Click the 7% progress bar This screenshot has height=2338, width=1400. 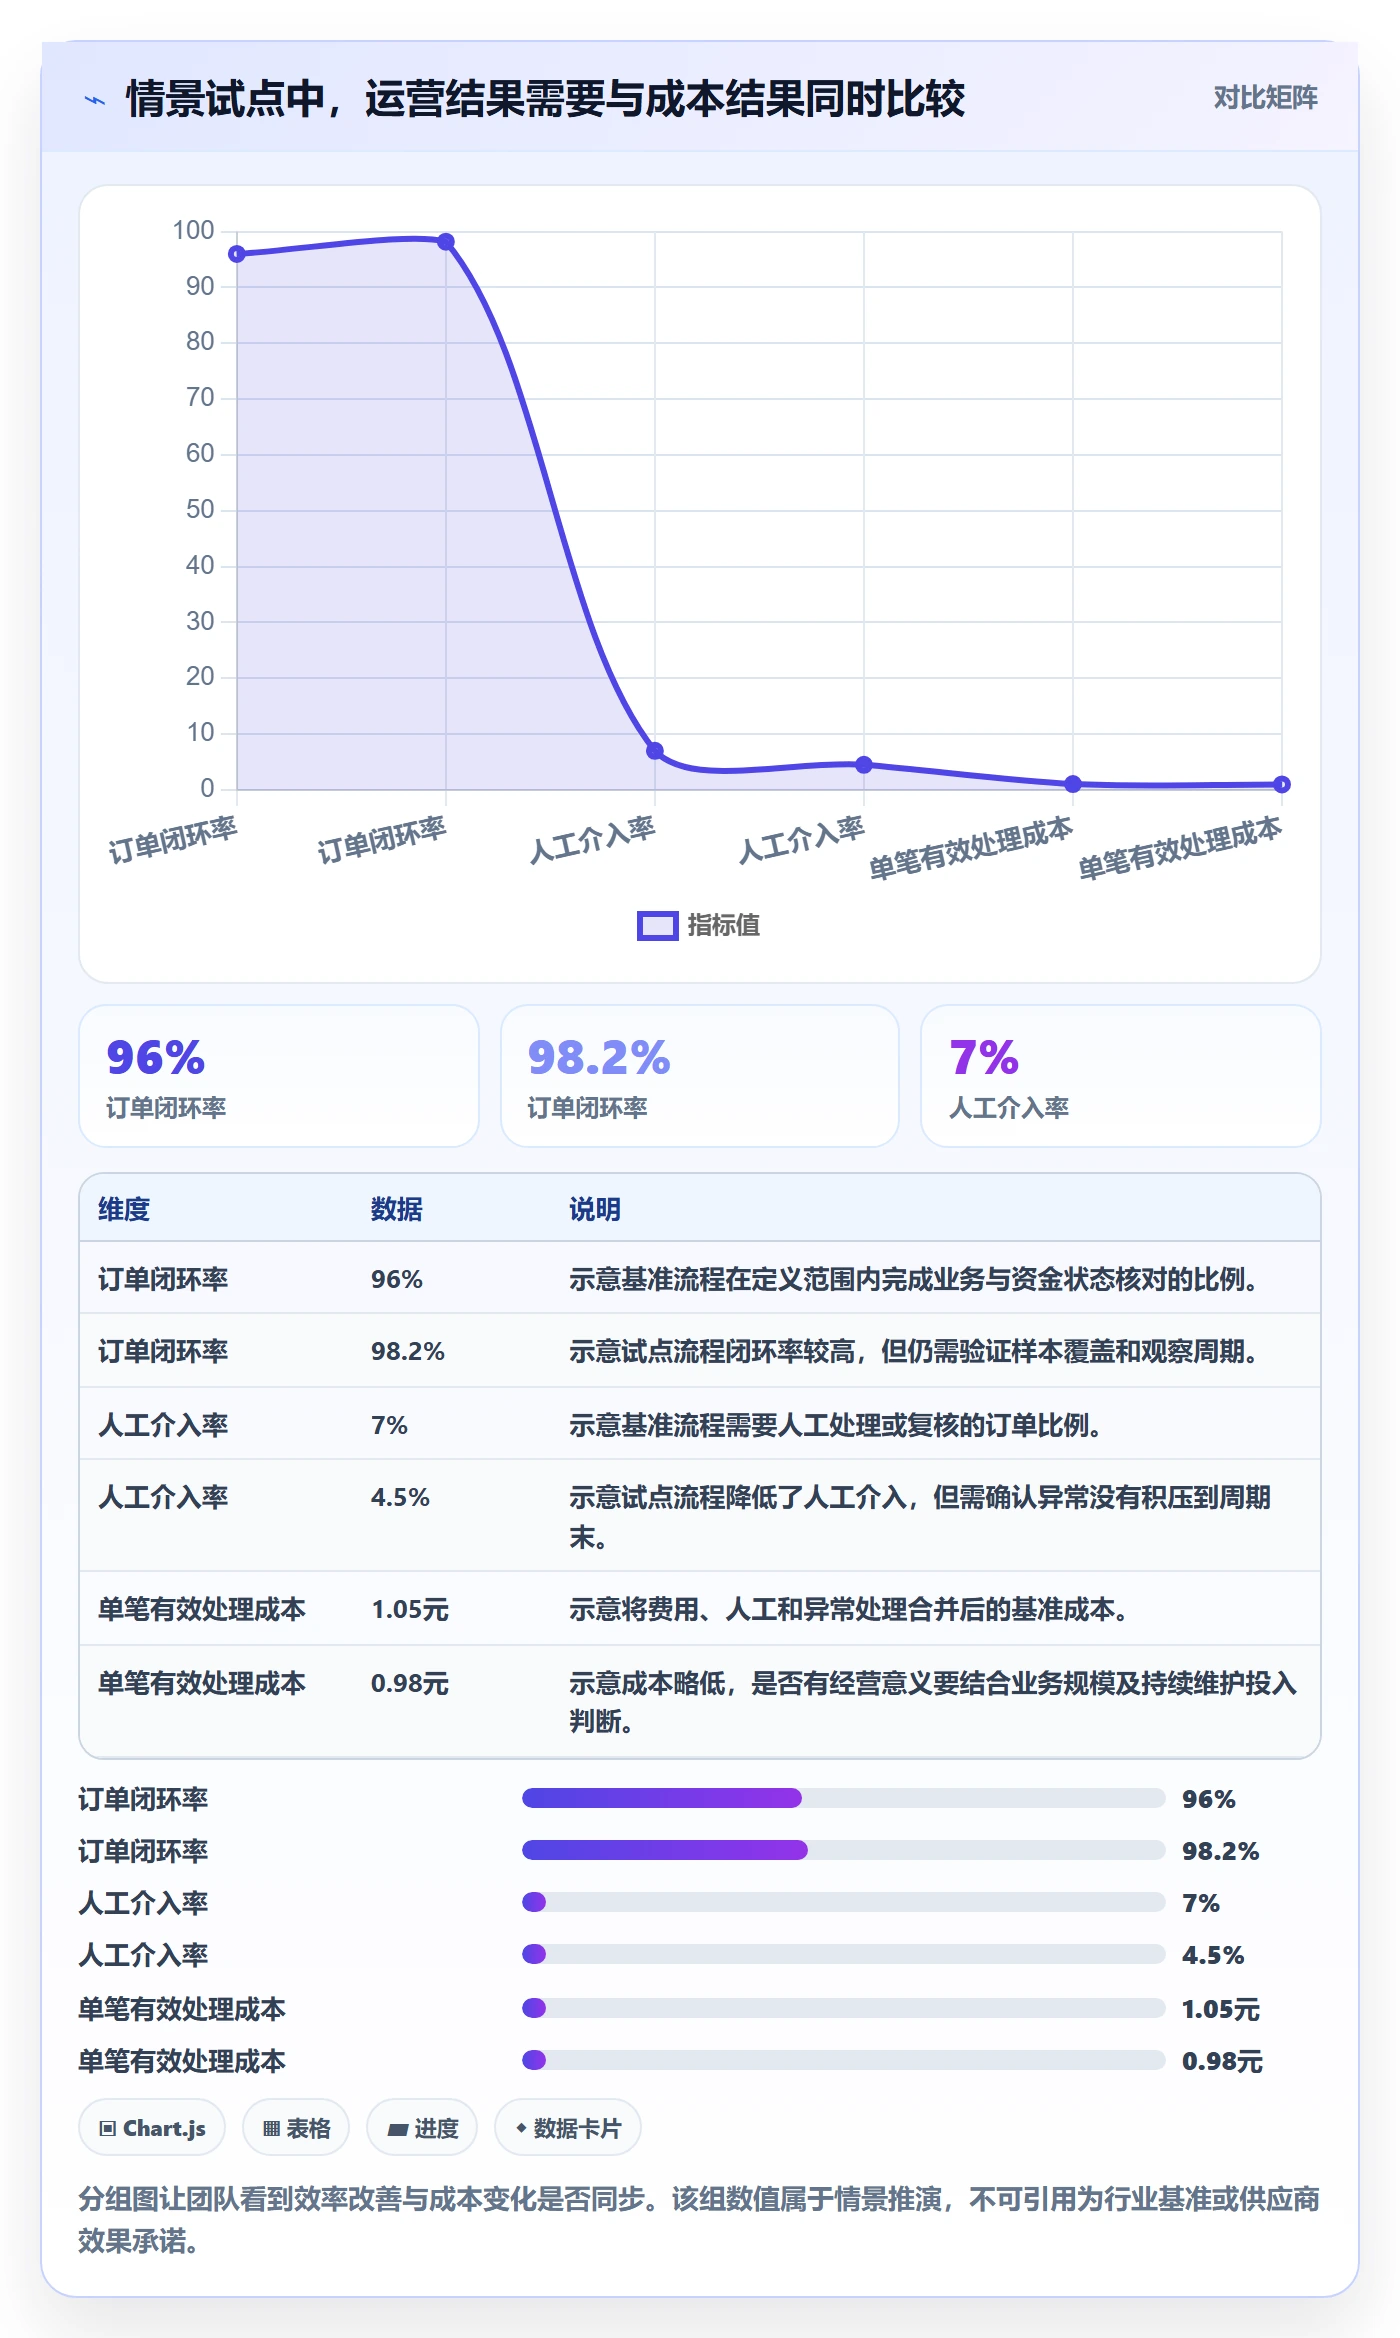[x=843, y=1902]
